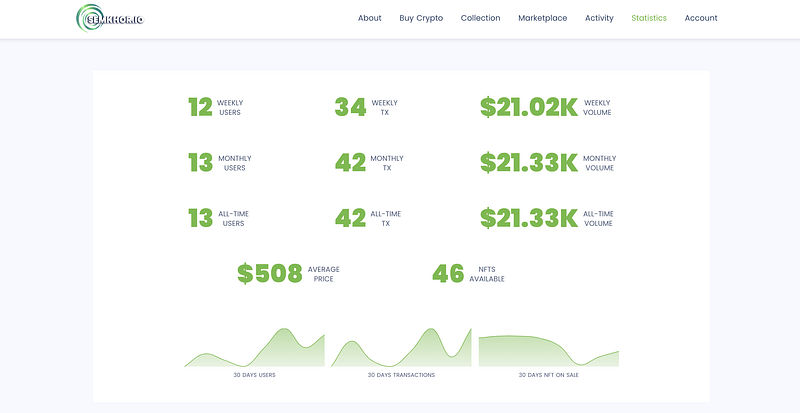Select the $508 average price stat
The image size is (800, 413).
270,274
